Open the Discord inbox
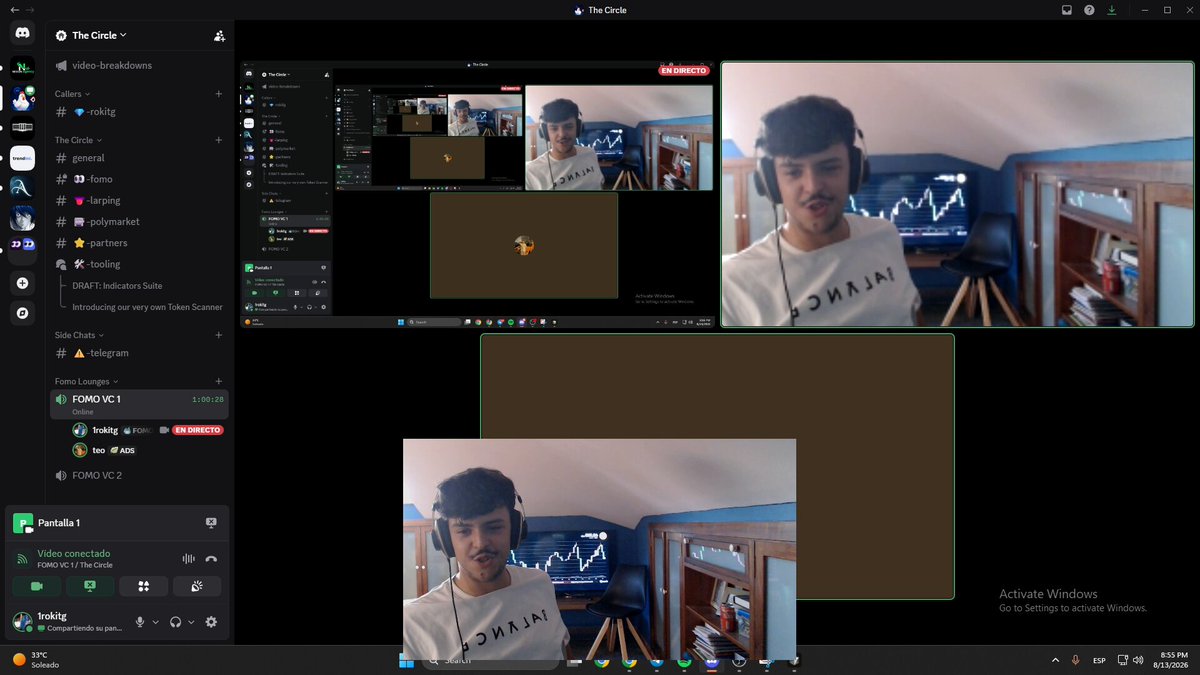 tap(1067, 10)
